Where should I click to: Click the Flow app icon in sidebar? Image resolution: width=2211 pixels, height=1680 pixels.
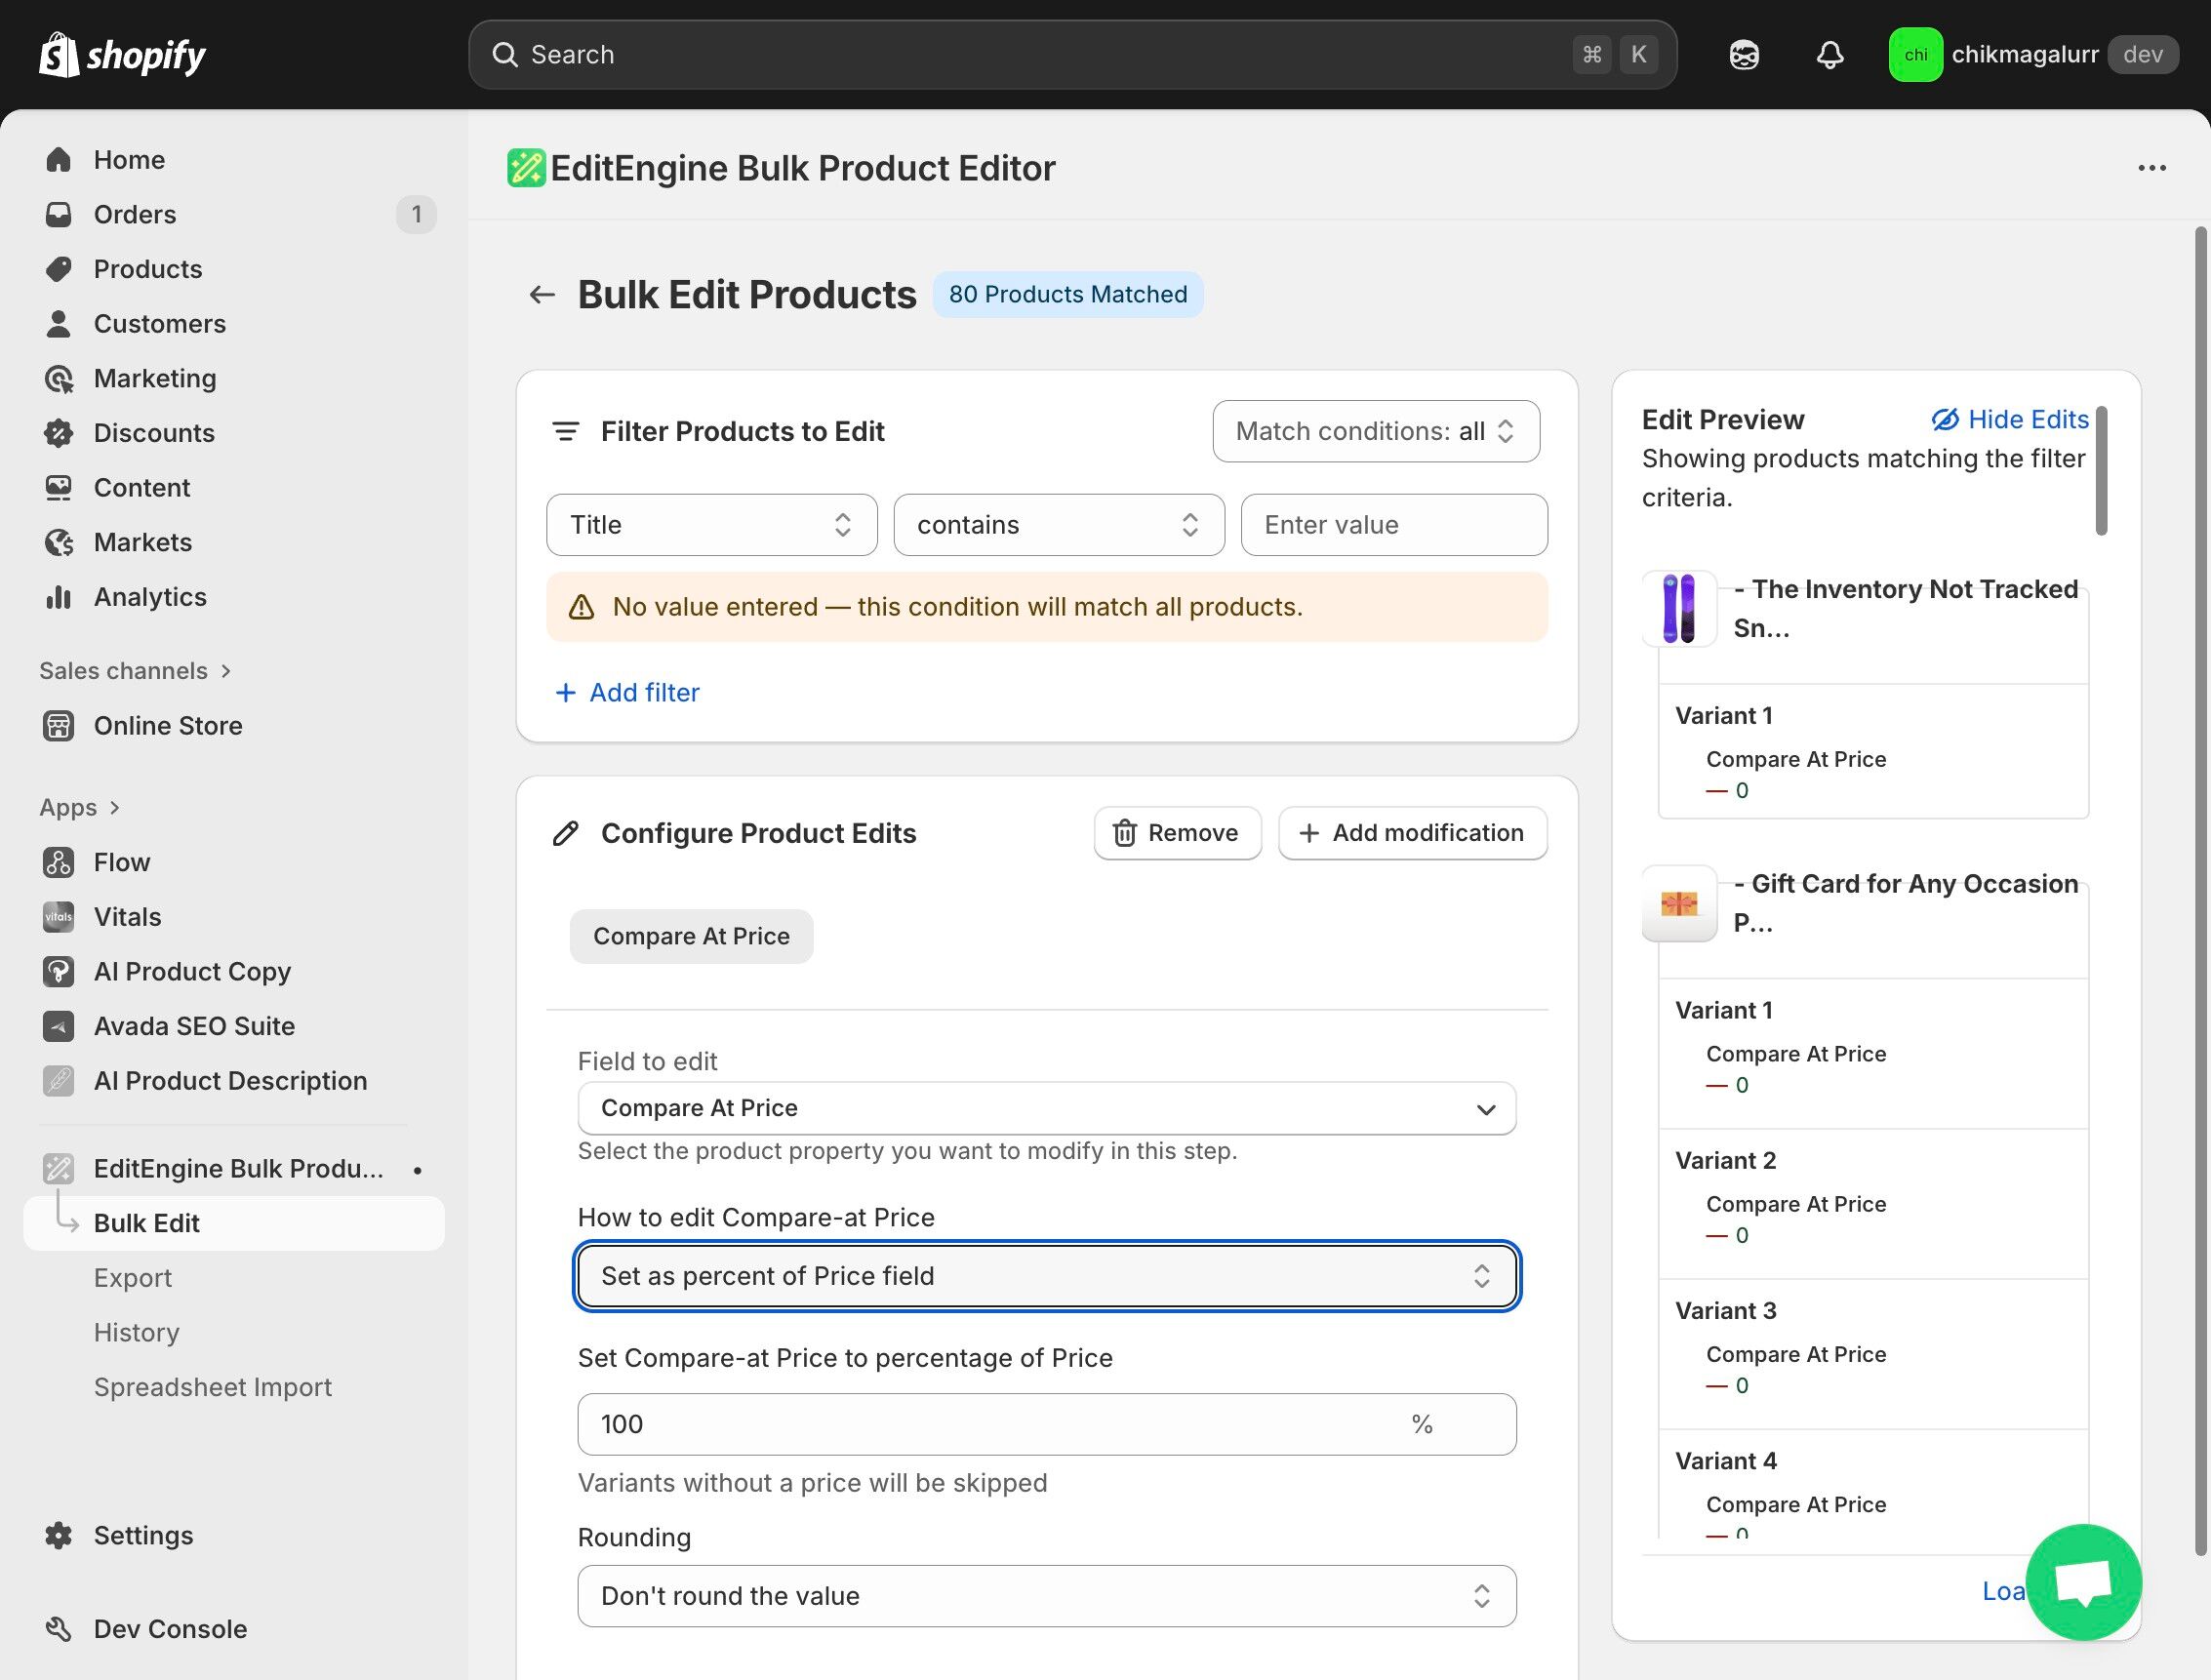(x=58, y=862)
